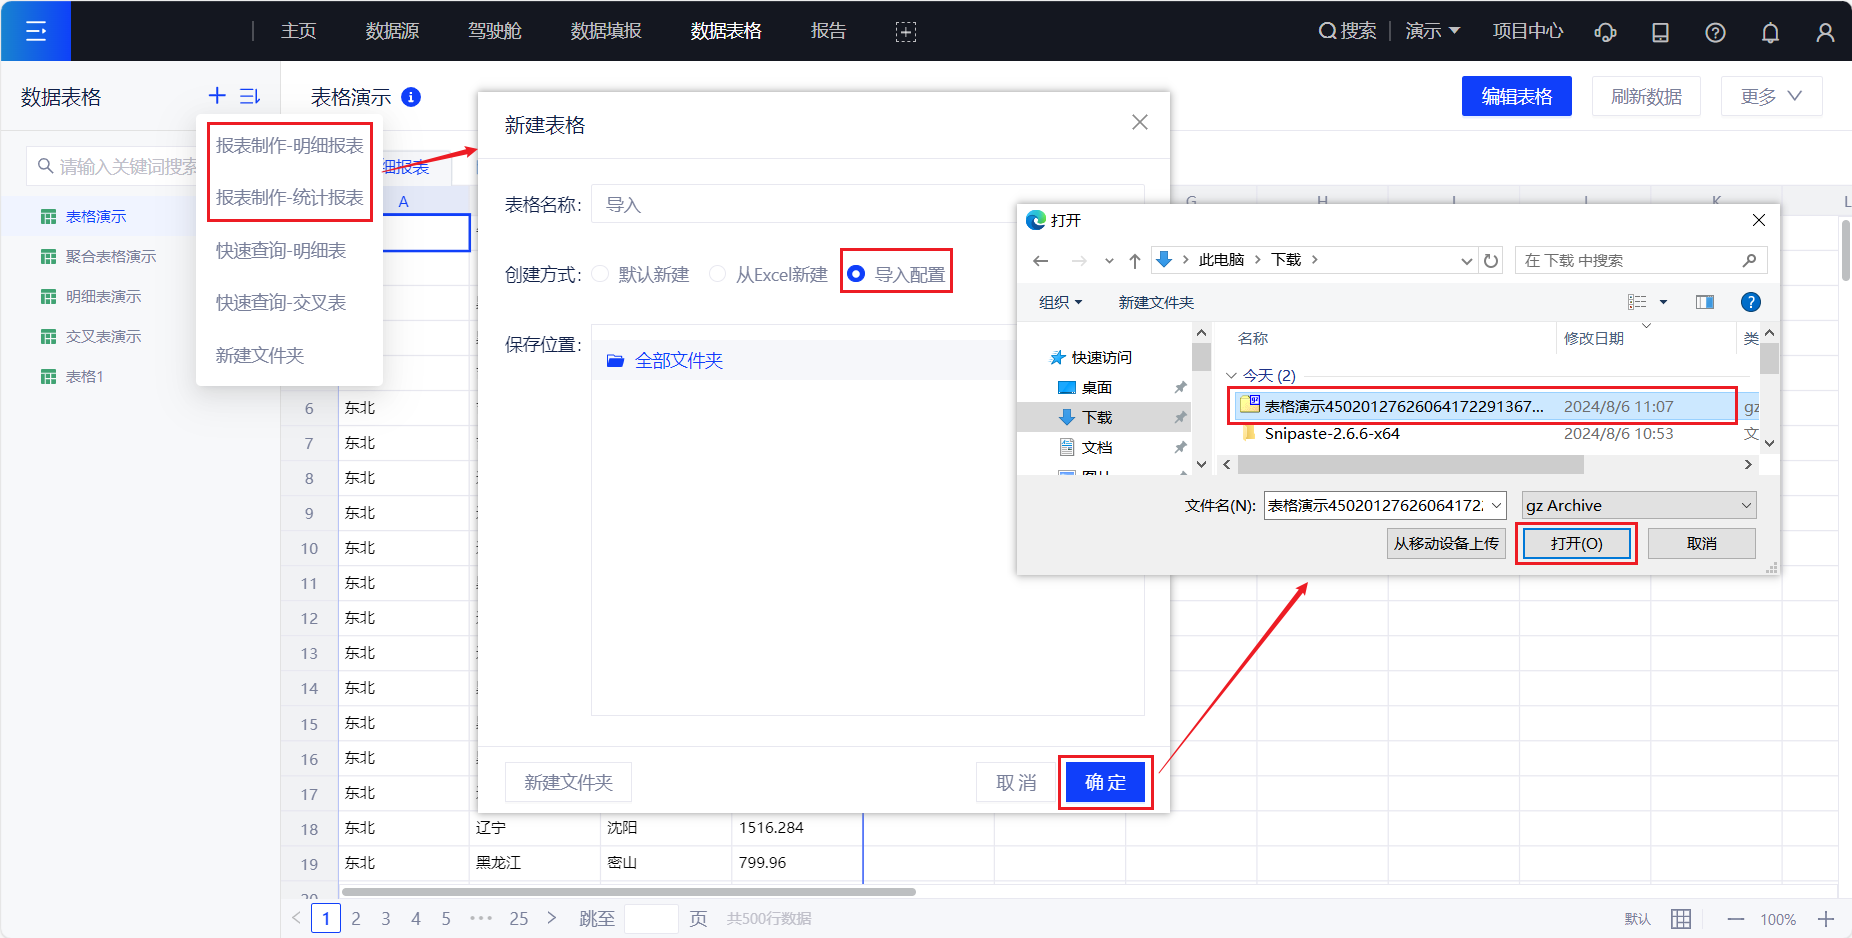Viewport: 1852px width, 938px height.
Task: Open the gz Archive file type dropdown
Action: point(1638,505)
